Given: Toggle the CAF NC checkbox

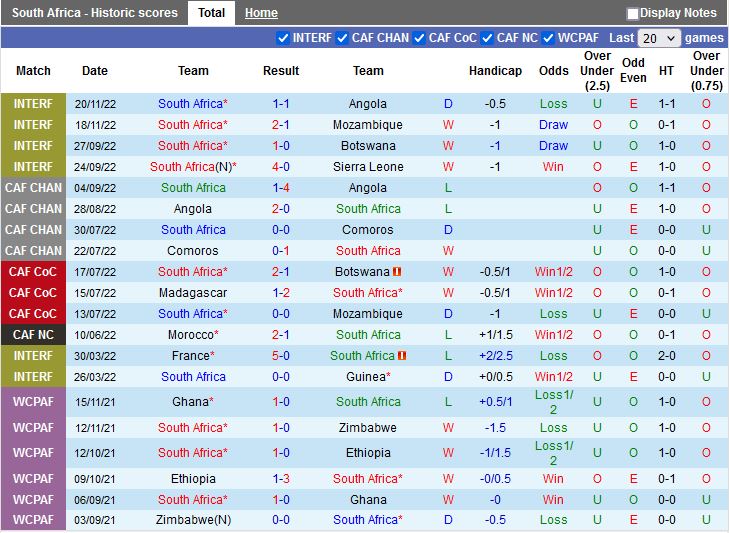Looking at the screenshot, I should tap(487, 38).
